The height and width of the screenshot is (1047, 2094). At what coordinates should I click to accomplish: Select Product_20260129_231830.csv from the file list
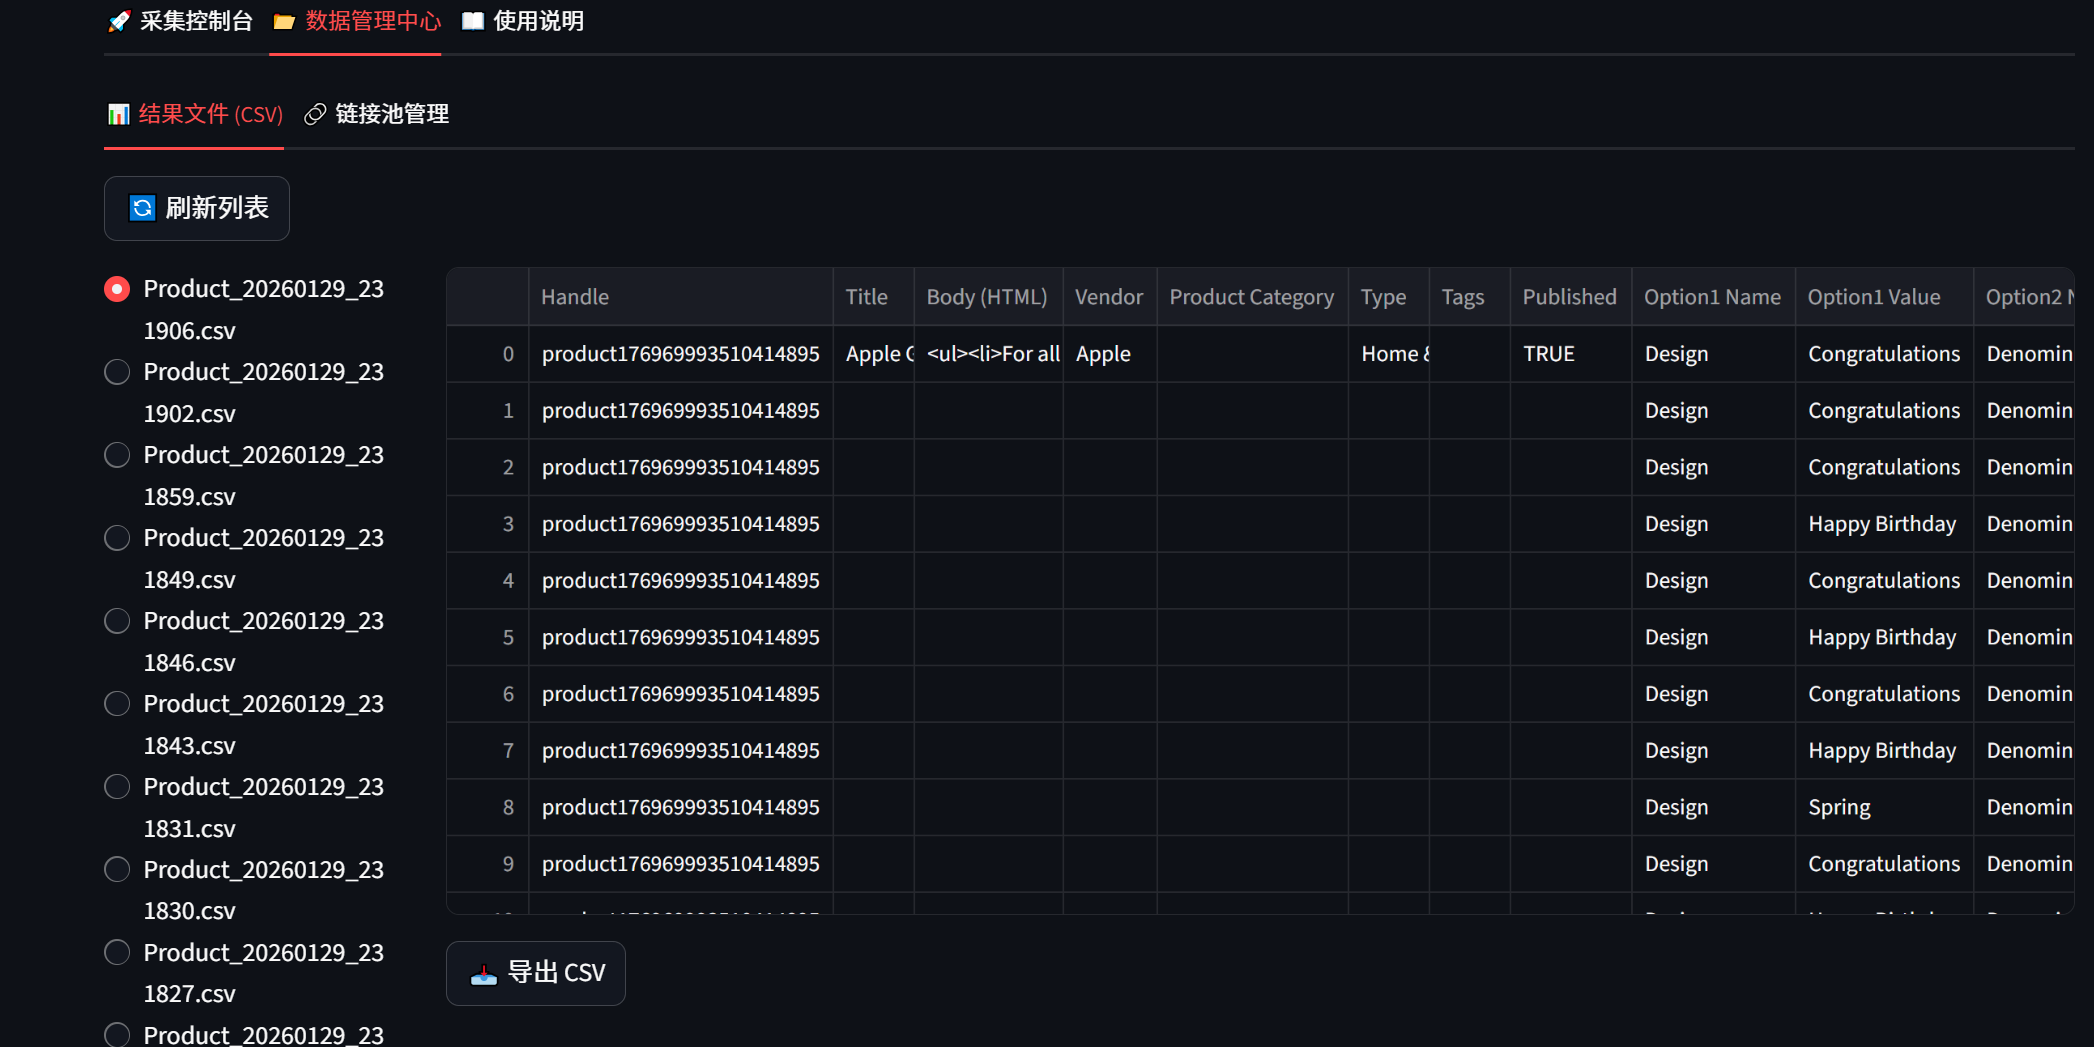(x=117, y=870)
